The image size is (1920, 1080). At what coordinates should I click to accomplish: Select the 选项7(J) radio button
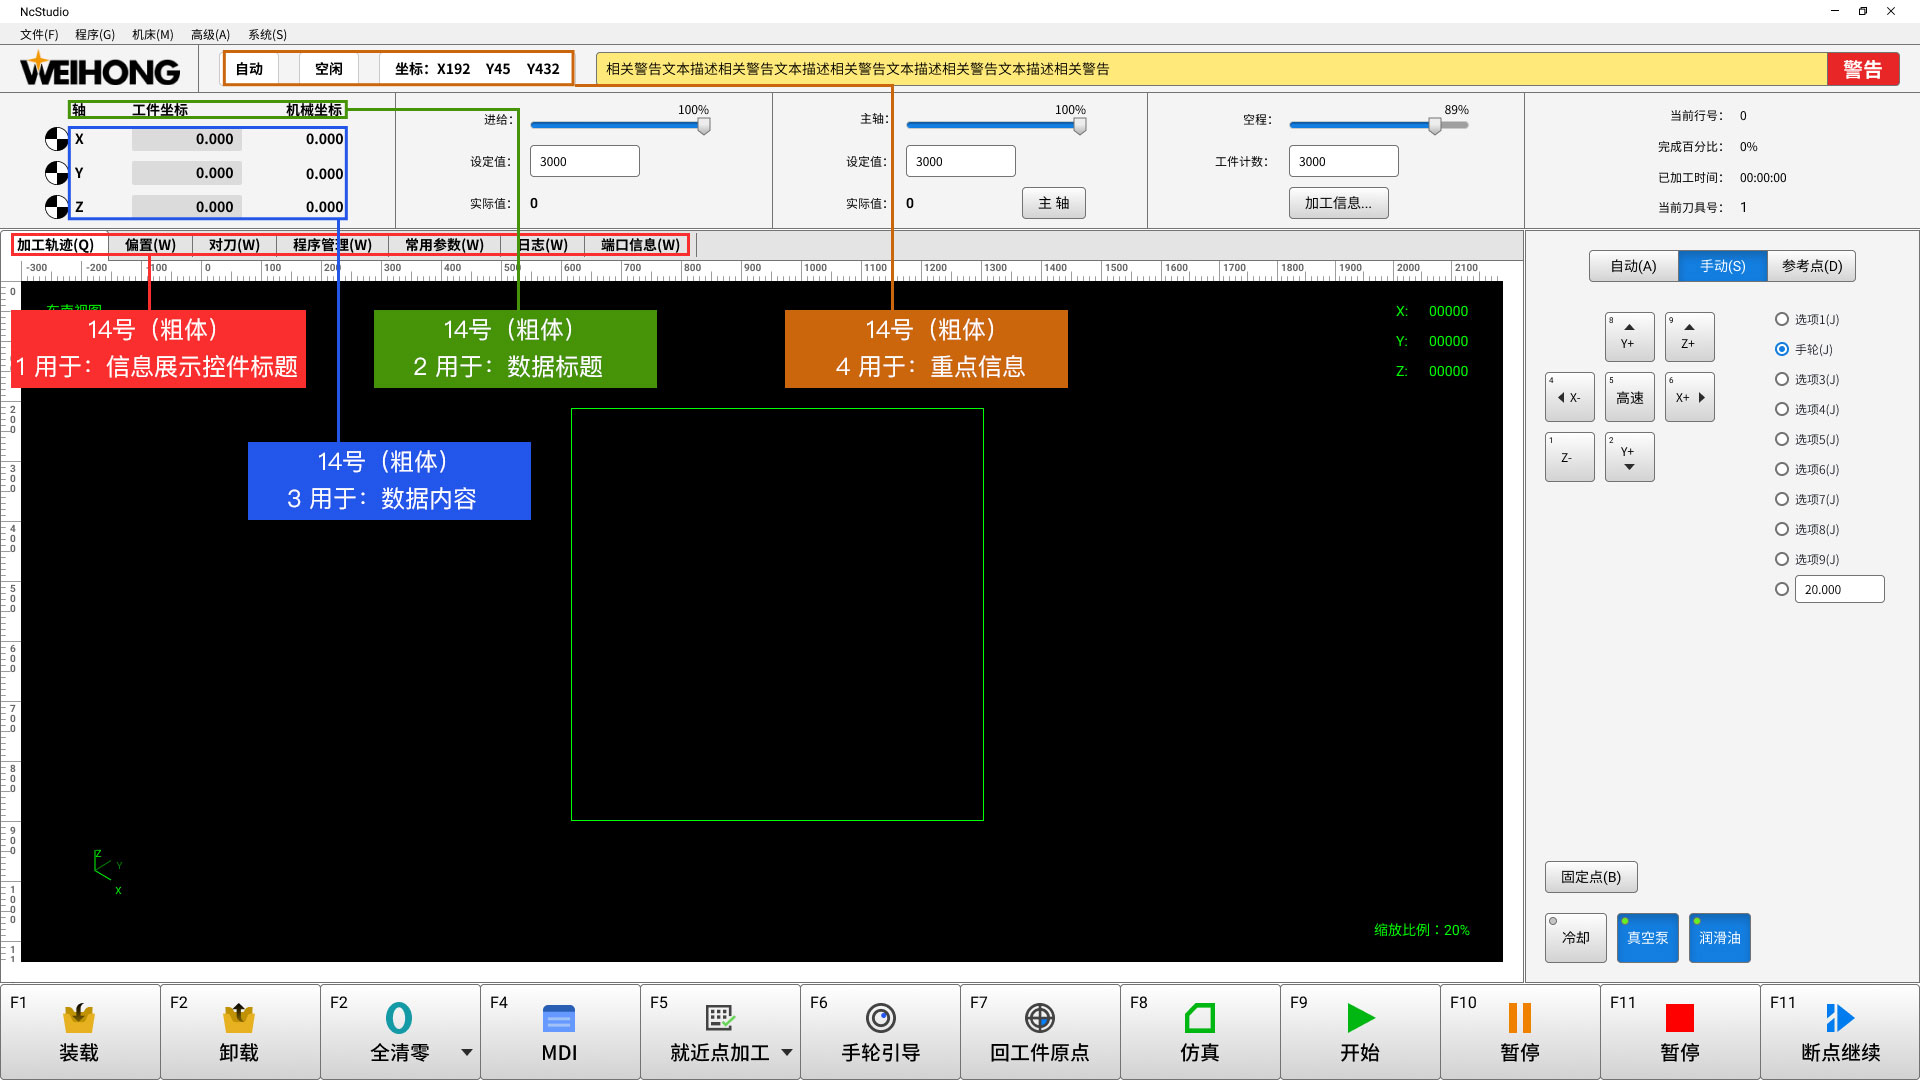coord(1781,499)
